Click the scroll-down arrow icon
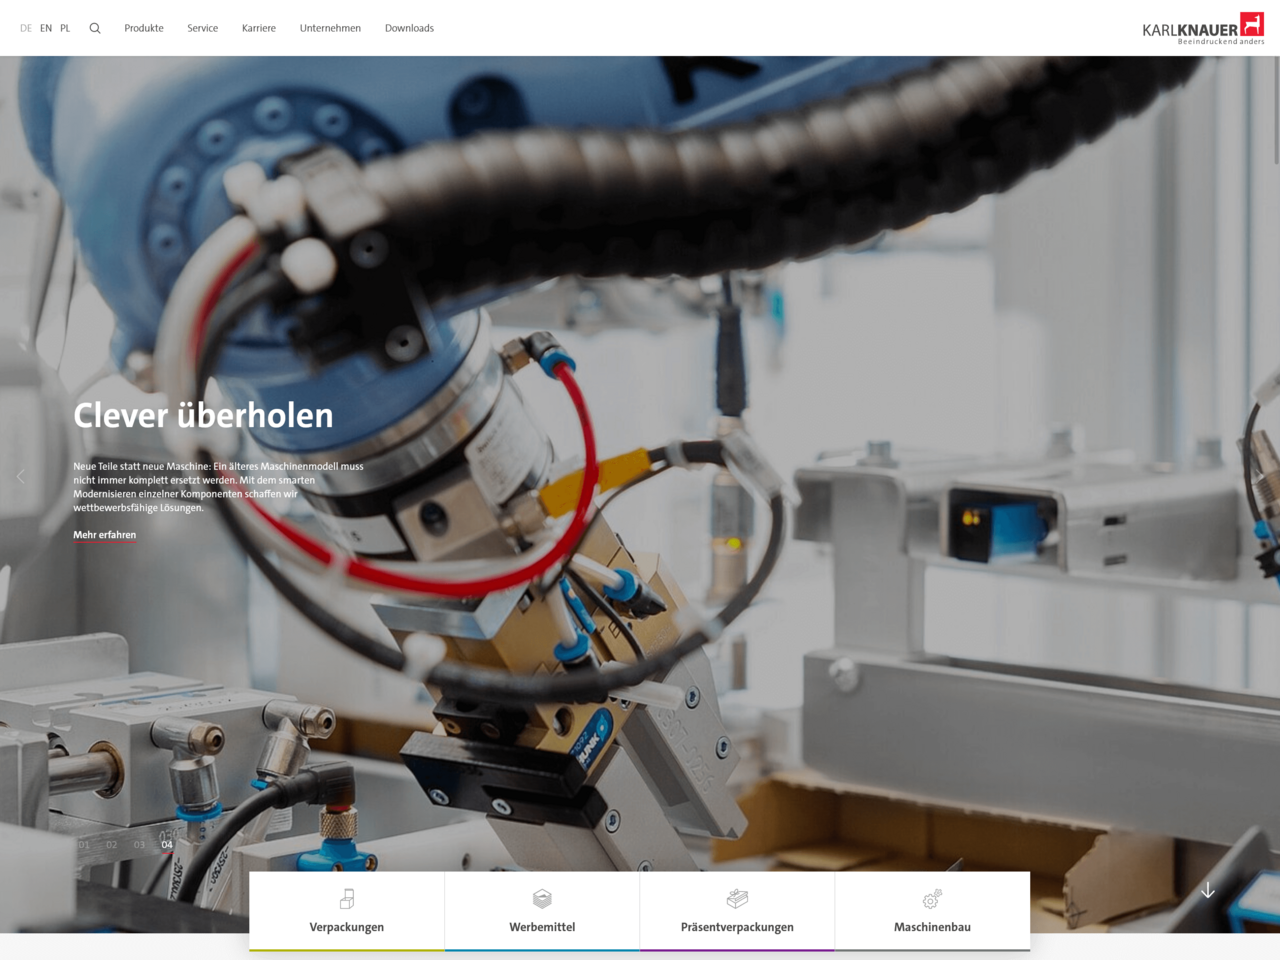The width and height of the screenshot is (1280, 960). [1208, 890]
